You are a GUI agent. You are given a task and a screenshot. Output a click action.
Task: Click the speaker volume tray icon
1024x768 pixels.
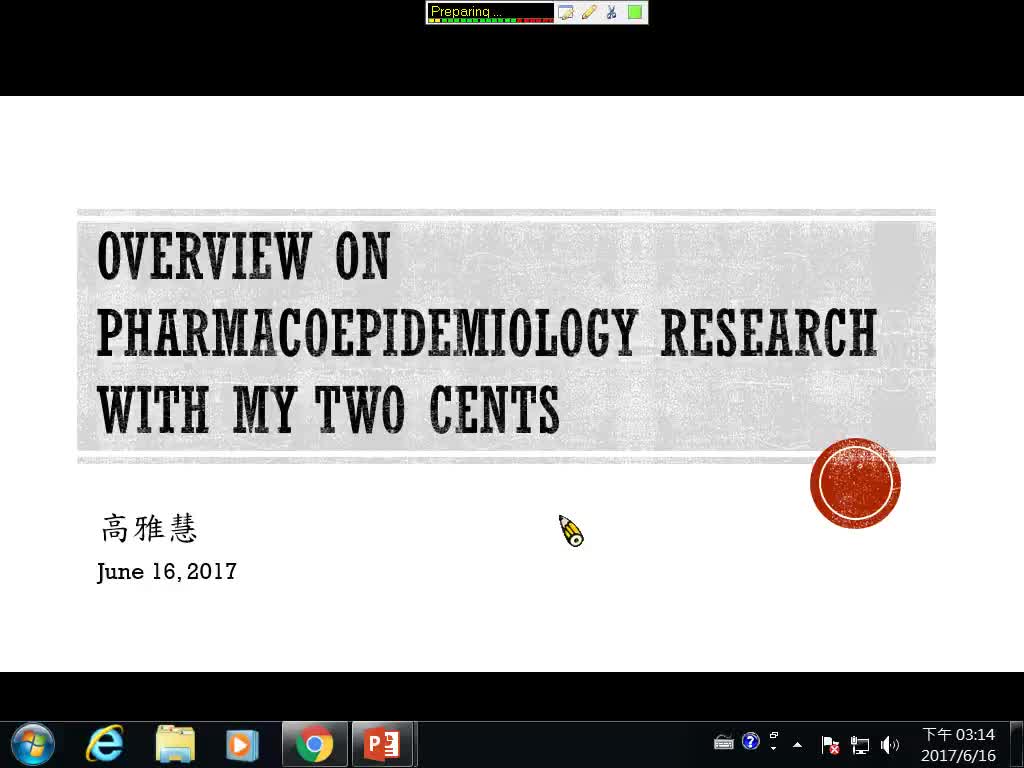[x=888, y=744]
